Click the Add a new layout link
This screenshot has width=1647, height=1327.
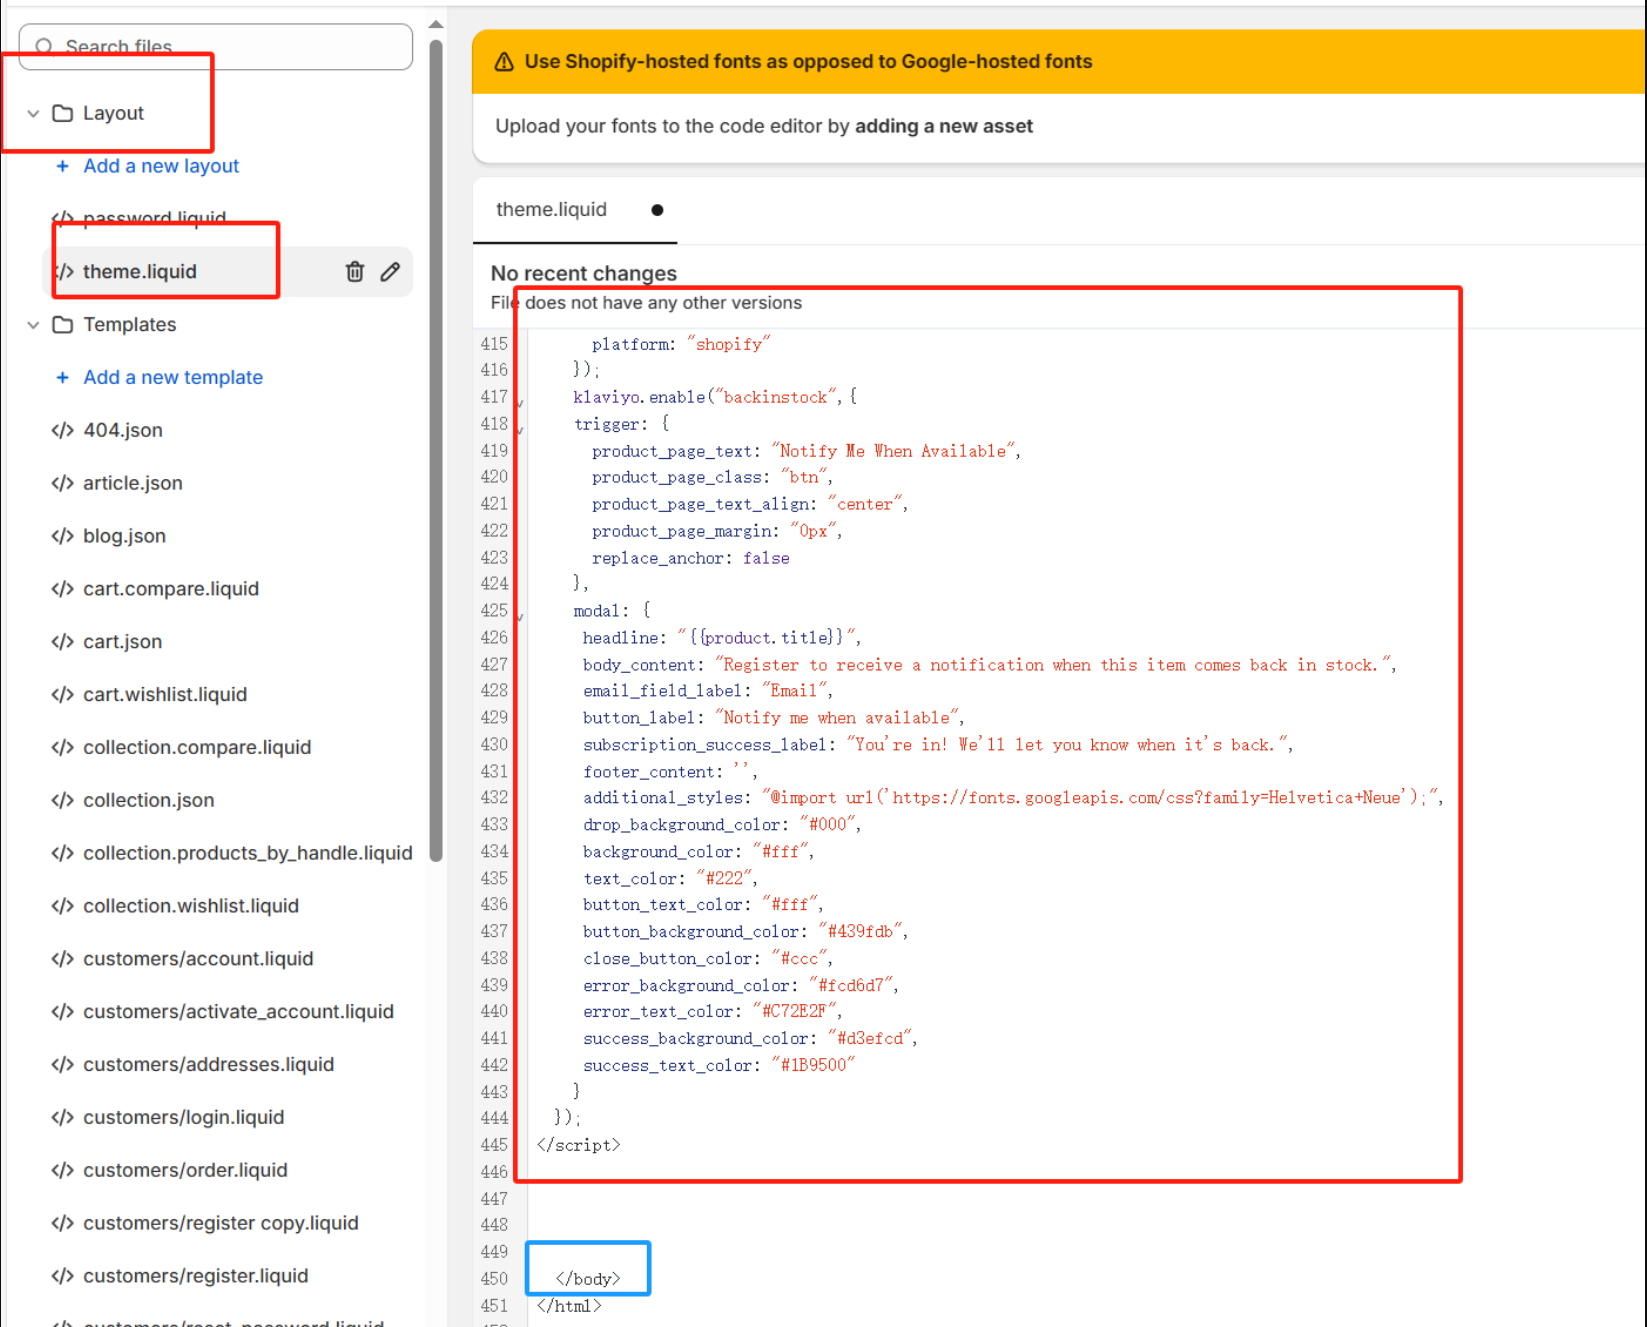point(161,166)
